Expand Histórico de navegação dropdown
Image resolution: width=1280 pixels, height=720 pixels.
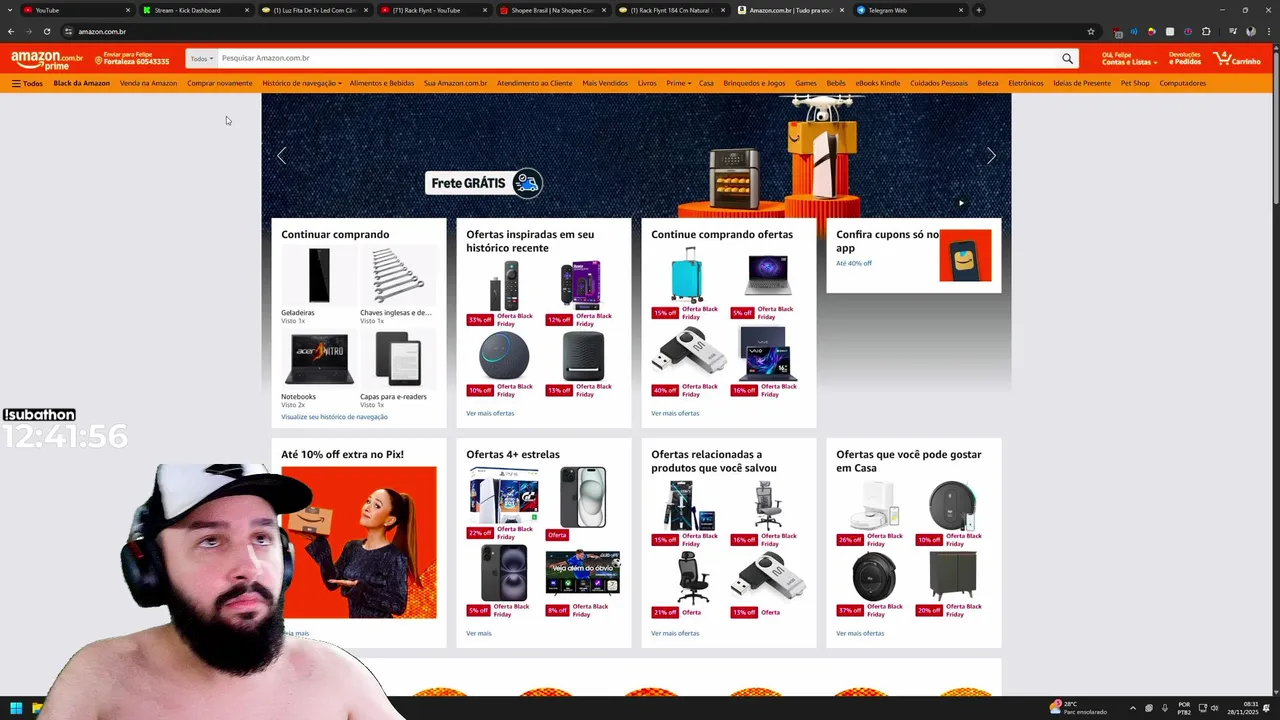tap(302, 83)
